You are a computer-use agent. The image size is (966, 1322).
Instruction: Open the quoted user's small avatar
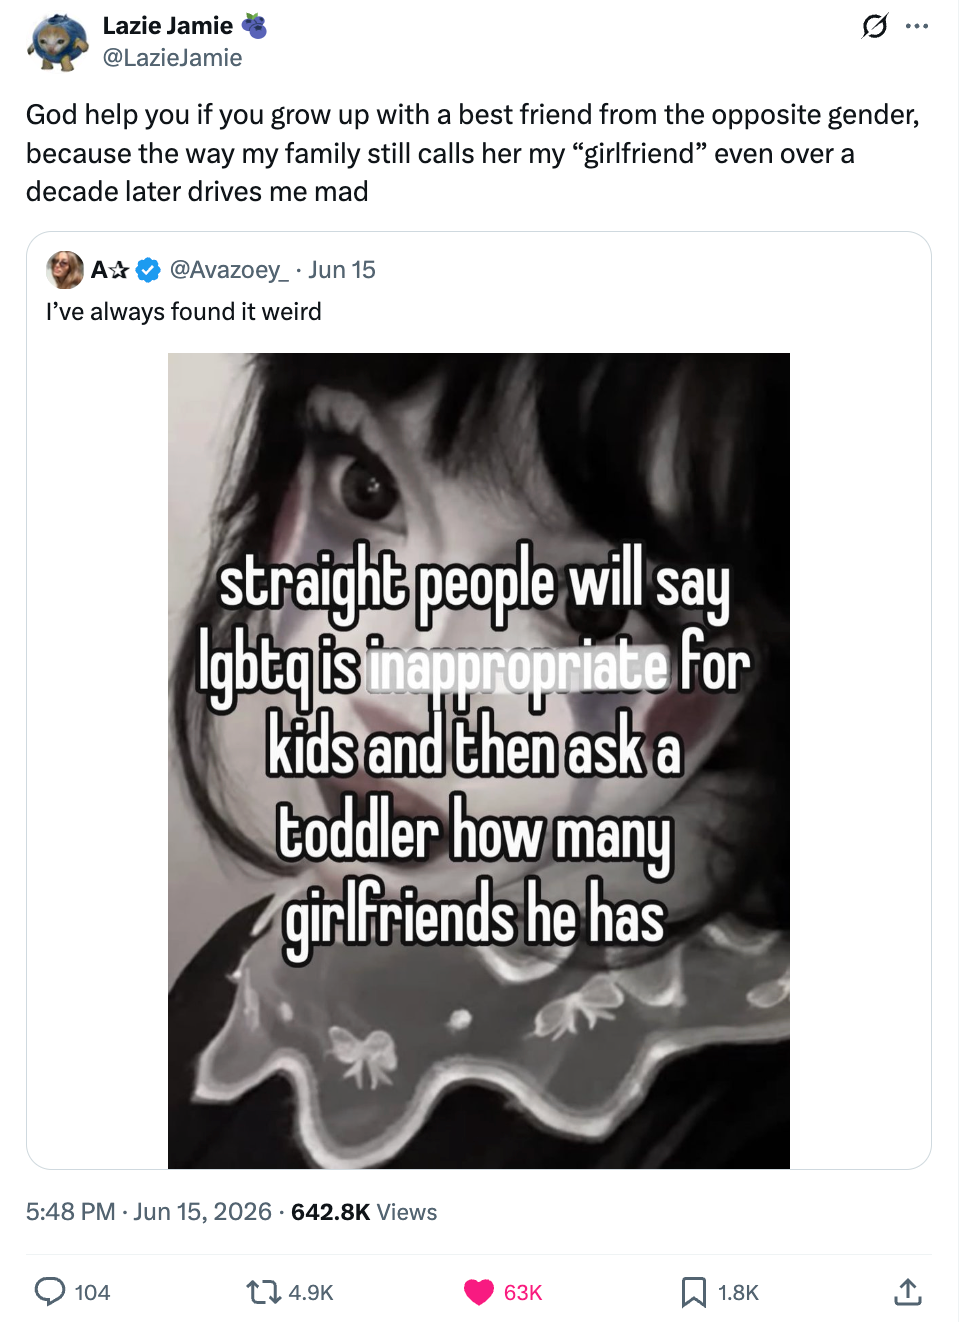pos(65,270)
